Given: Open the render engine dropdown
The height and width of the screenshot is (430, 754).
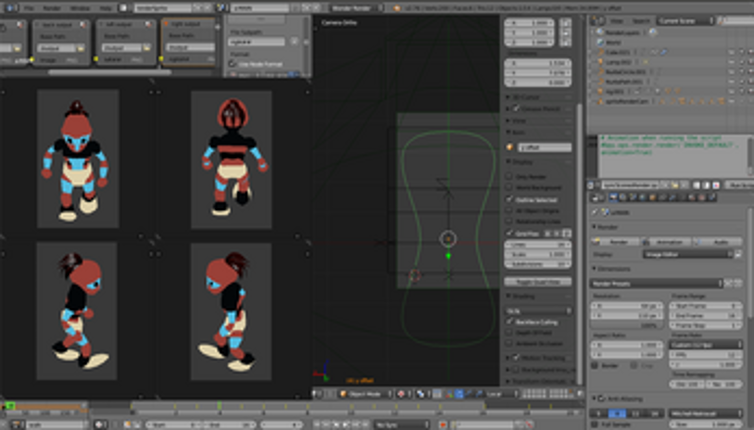Looking at the screenshot, I should pyautogui.click(x=357, y=8).
